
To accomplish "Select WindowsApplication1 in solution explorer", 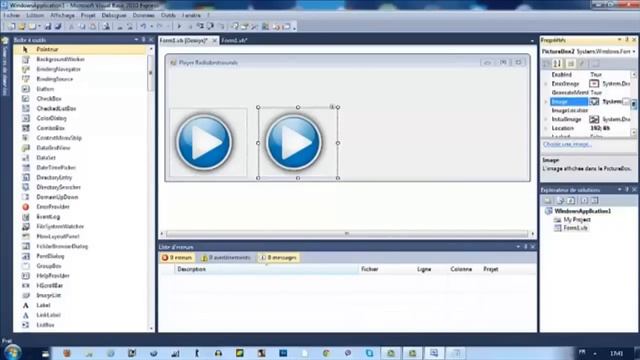I will pos(582,211).
